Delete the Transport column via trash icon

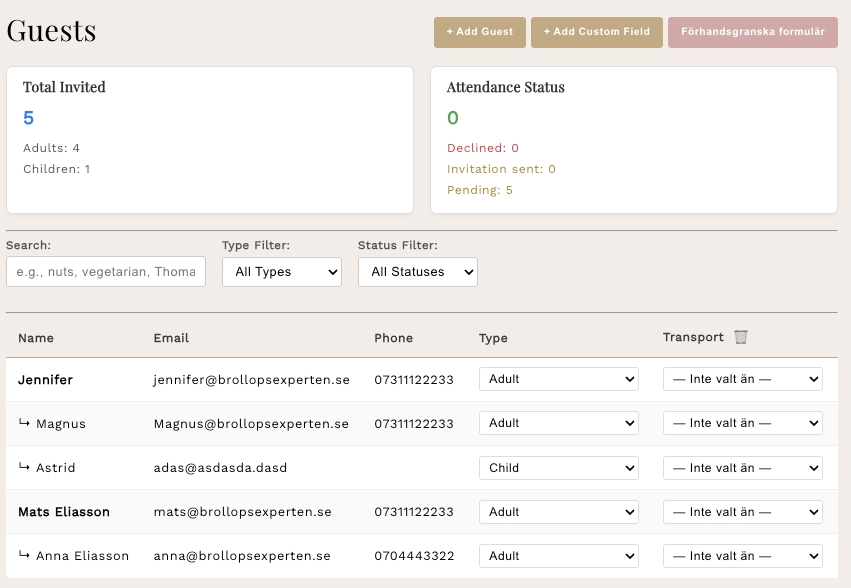[741, 337]
